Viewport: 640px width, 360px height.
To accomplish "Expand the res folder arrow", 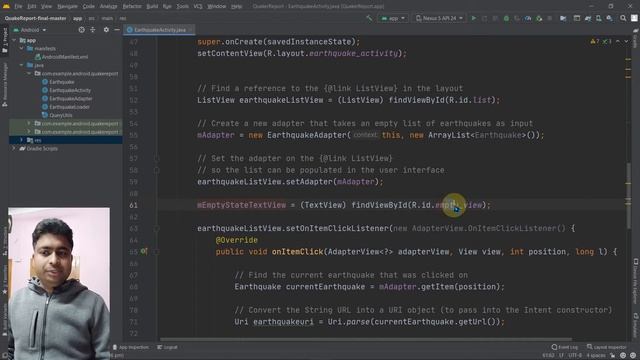I will coord(22,140).
